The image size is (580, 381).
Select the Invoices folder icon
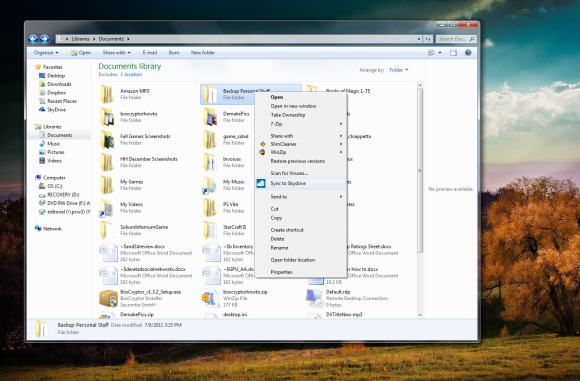[x=210, y=162]
